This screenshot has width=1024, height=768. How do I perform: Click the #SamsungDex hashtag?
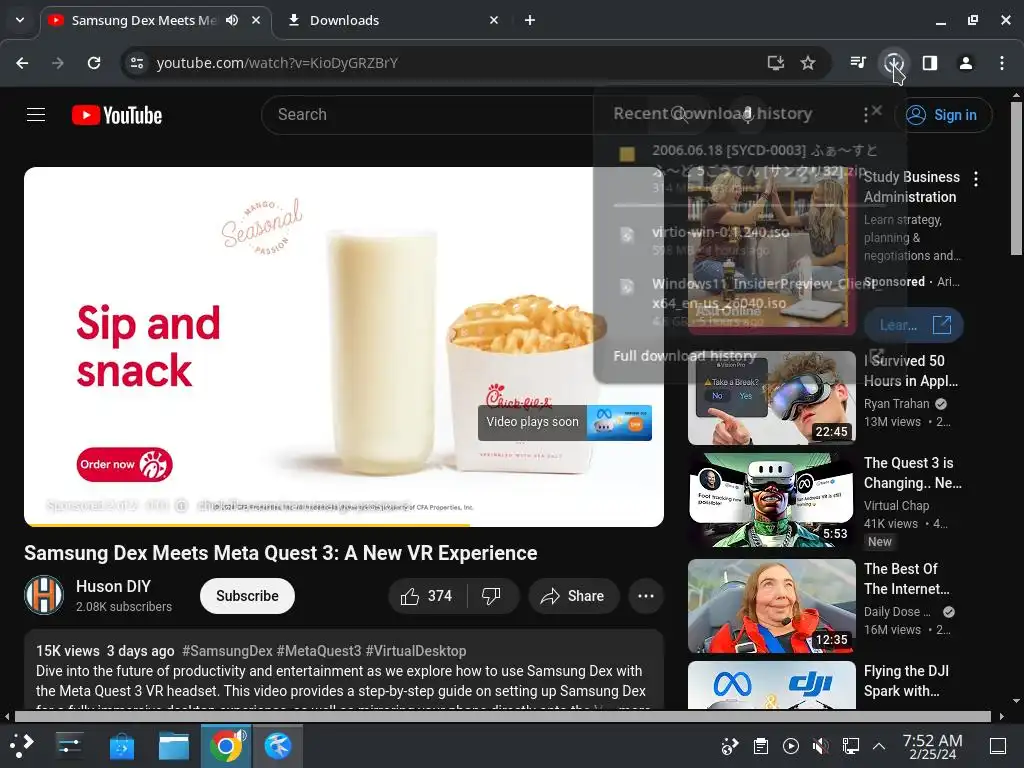point(227,651)
